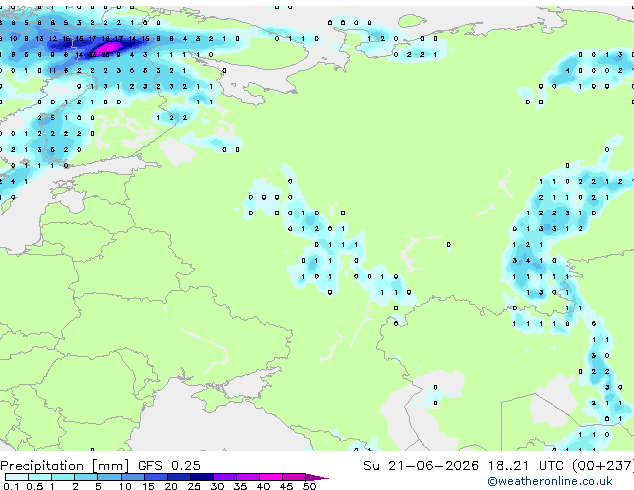This screenshot has width=634, height=490.
Task: Select the 0.1–0.5 mm legend swatch
Action: click(17, 477)
